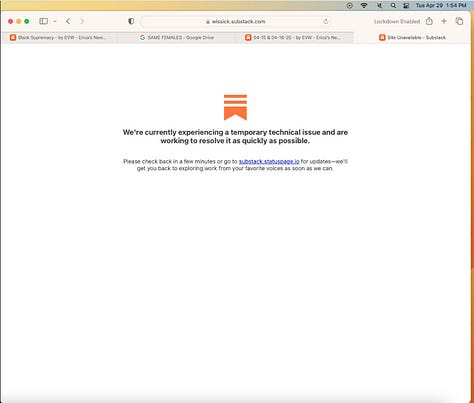Click the green full screen button
The image size is (474, 403).
(27, 21)
